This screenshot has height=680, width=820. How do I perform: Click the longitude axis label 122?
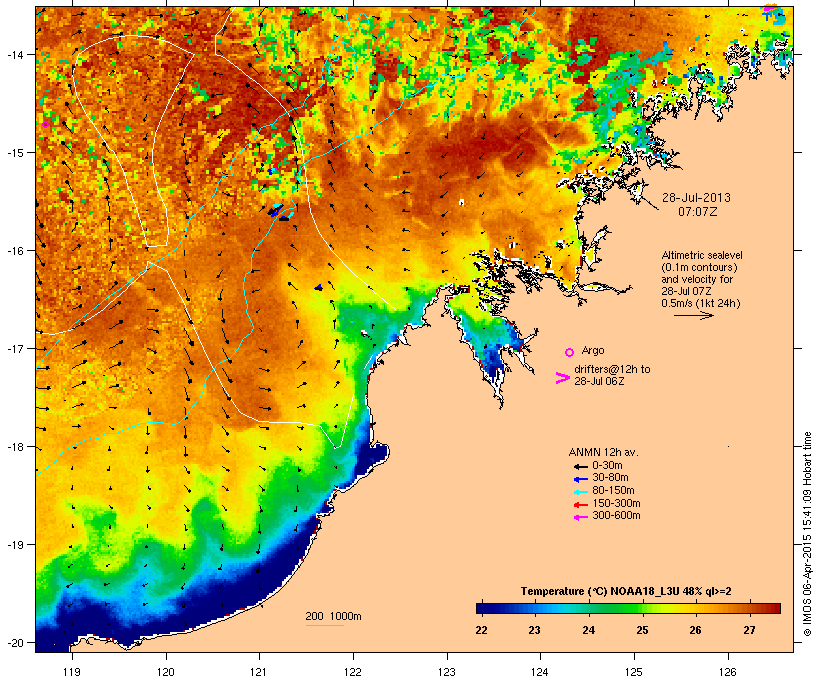coord(353,672)
